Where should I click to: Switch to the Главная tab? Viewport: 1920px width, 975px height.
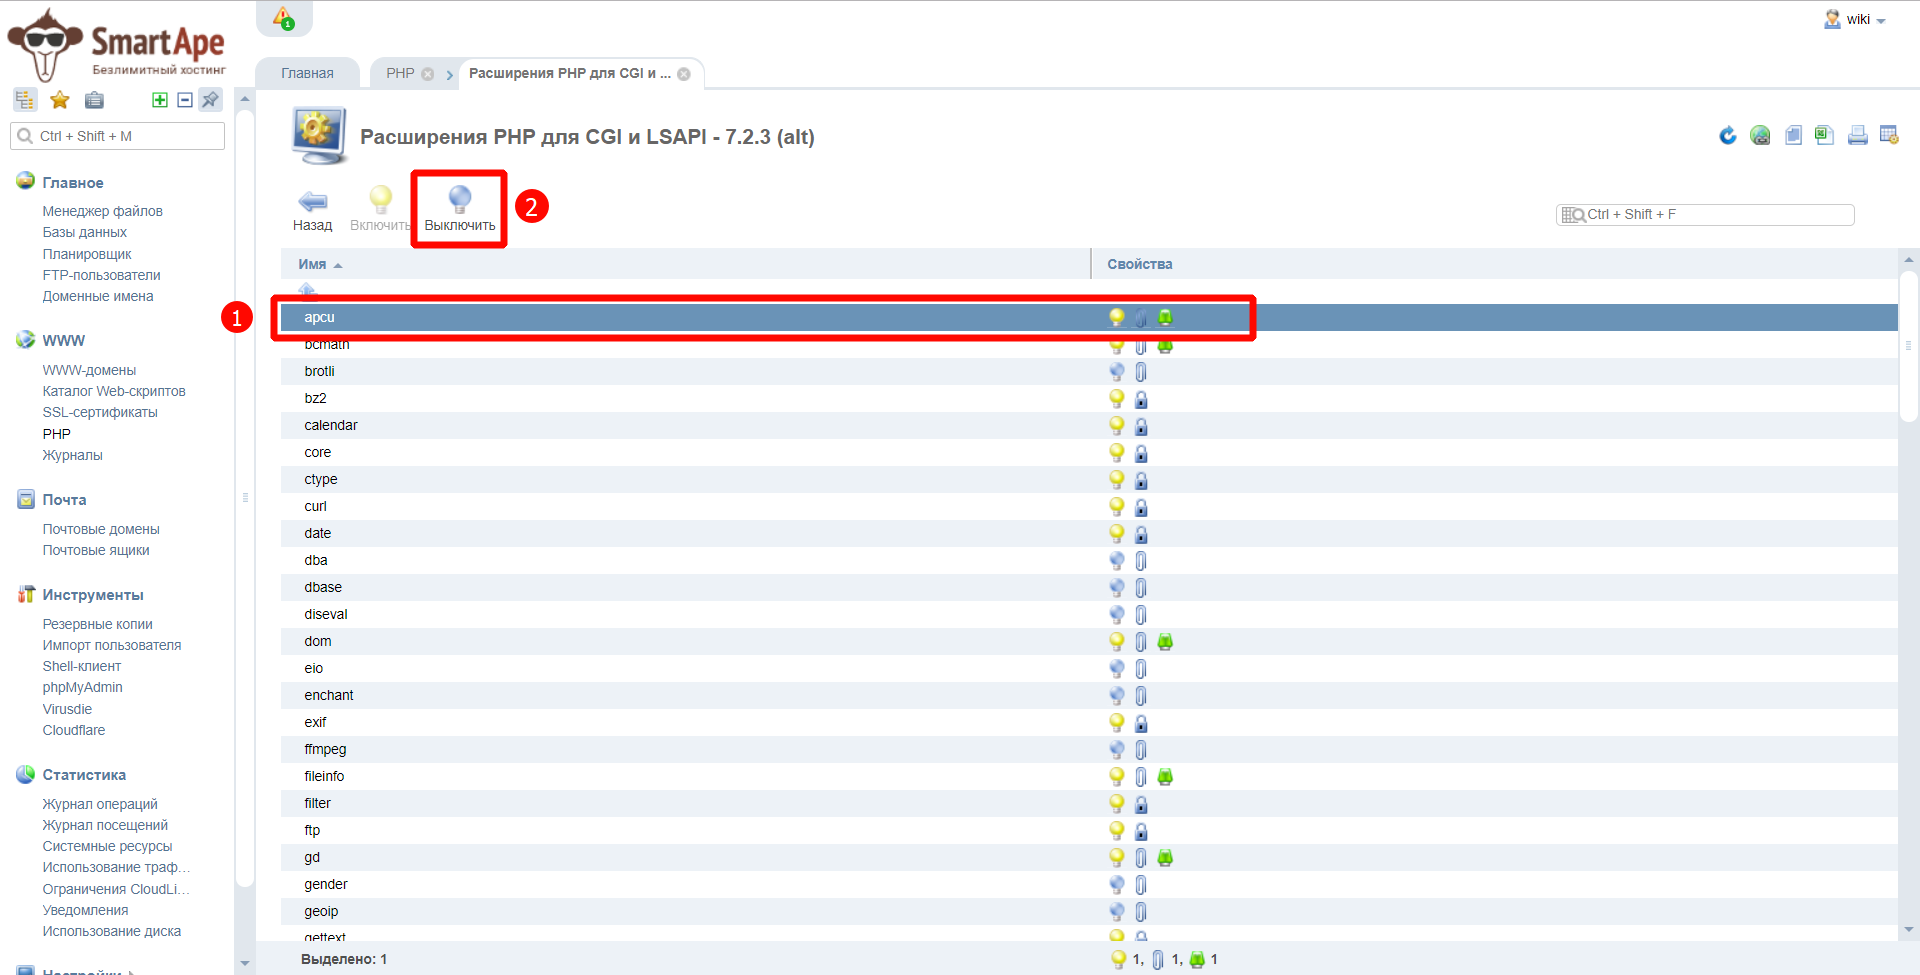click(307, 73)
